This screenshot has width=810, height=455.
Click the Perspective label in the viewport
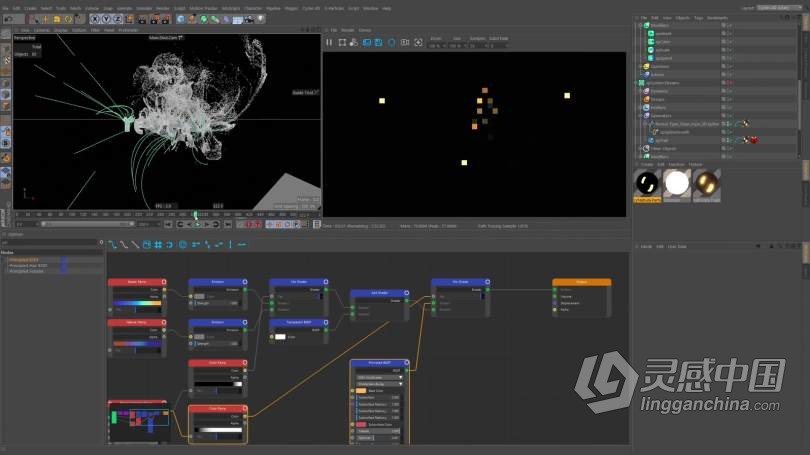point(25,38)
